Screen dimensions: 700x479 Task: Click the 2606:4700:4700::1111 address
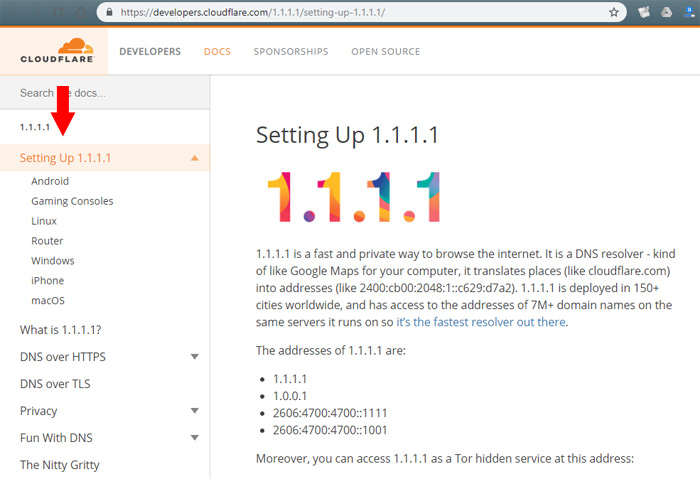pos(330,413)
